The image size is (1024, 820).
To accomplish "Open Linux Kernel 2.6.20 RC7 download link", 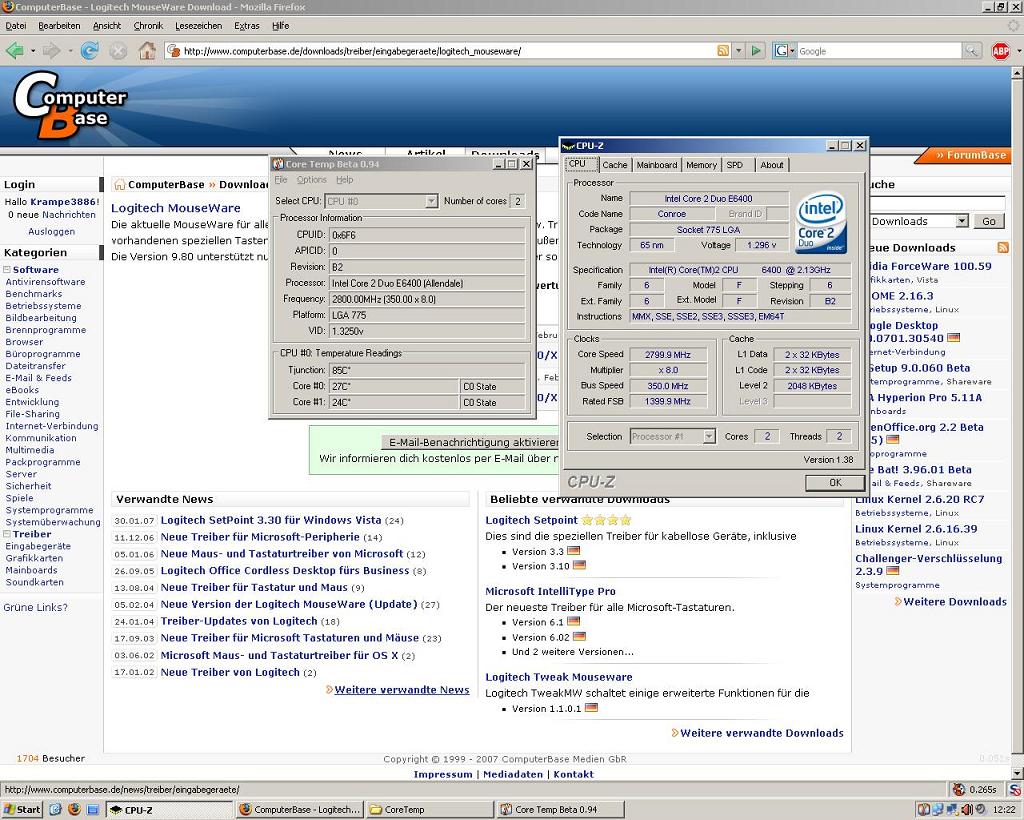I will coord(920,499).
